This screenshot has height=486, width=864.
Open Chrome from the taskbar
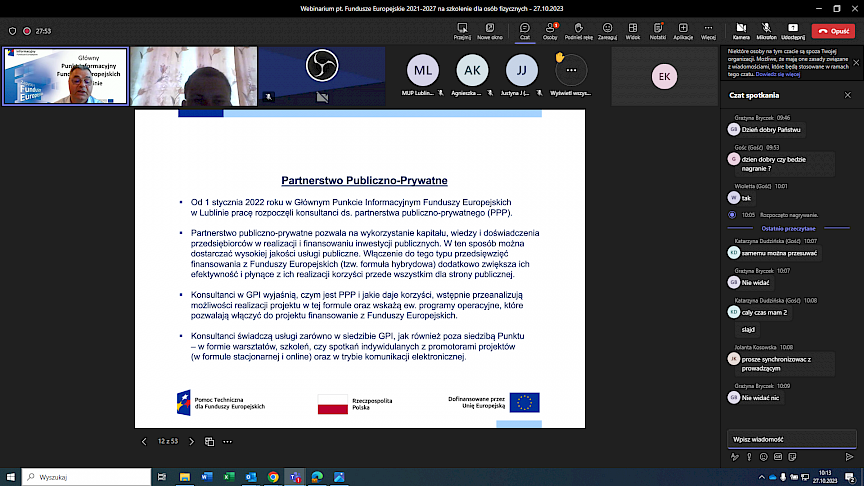tap(273, 477)
